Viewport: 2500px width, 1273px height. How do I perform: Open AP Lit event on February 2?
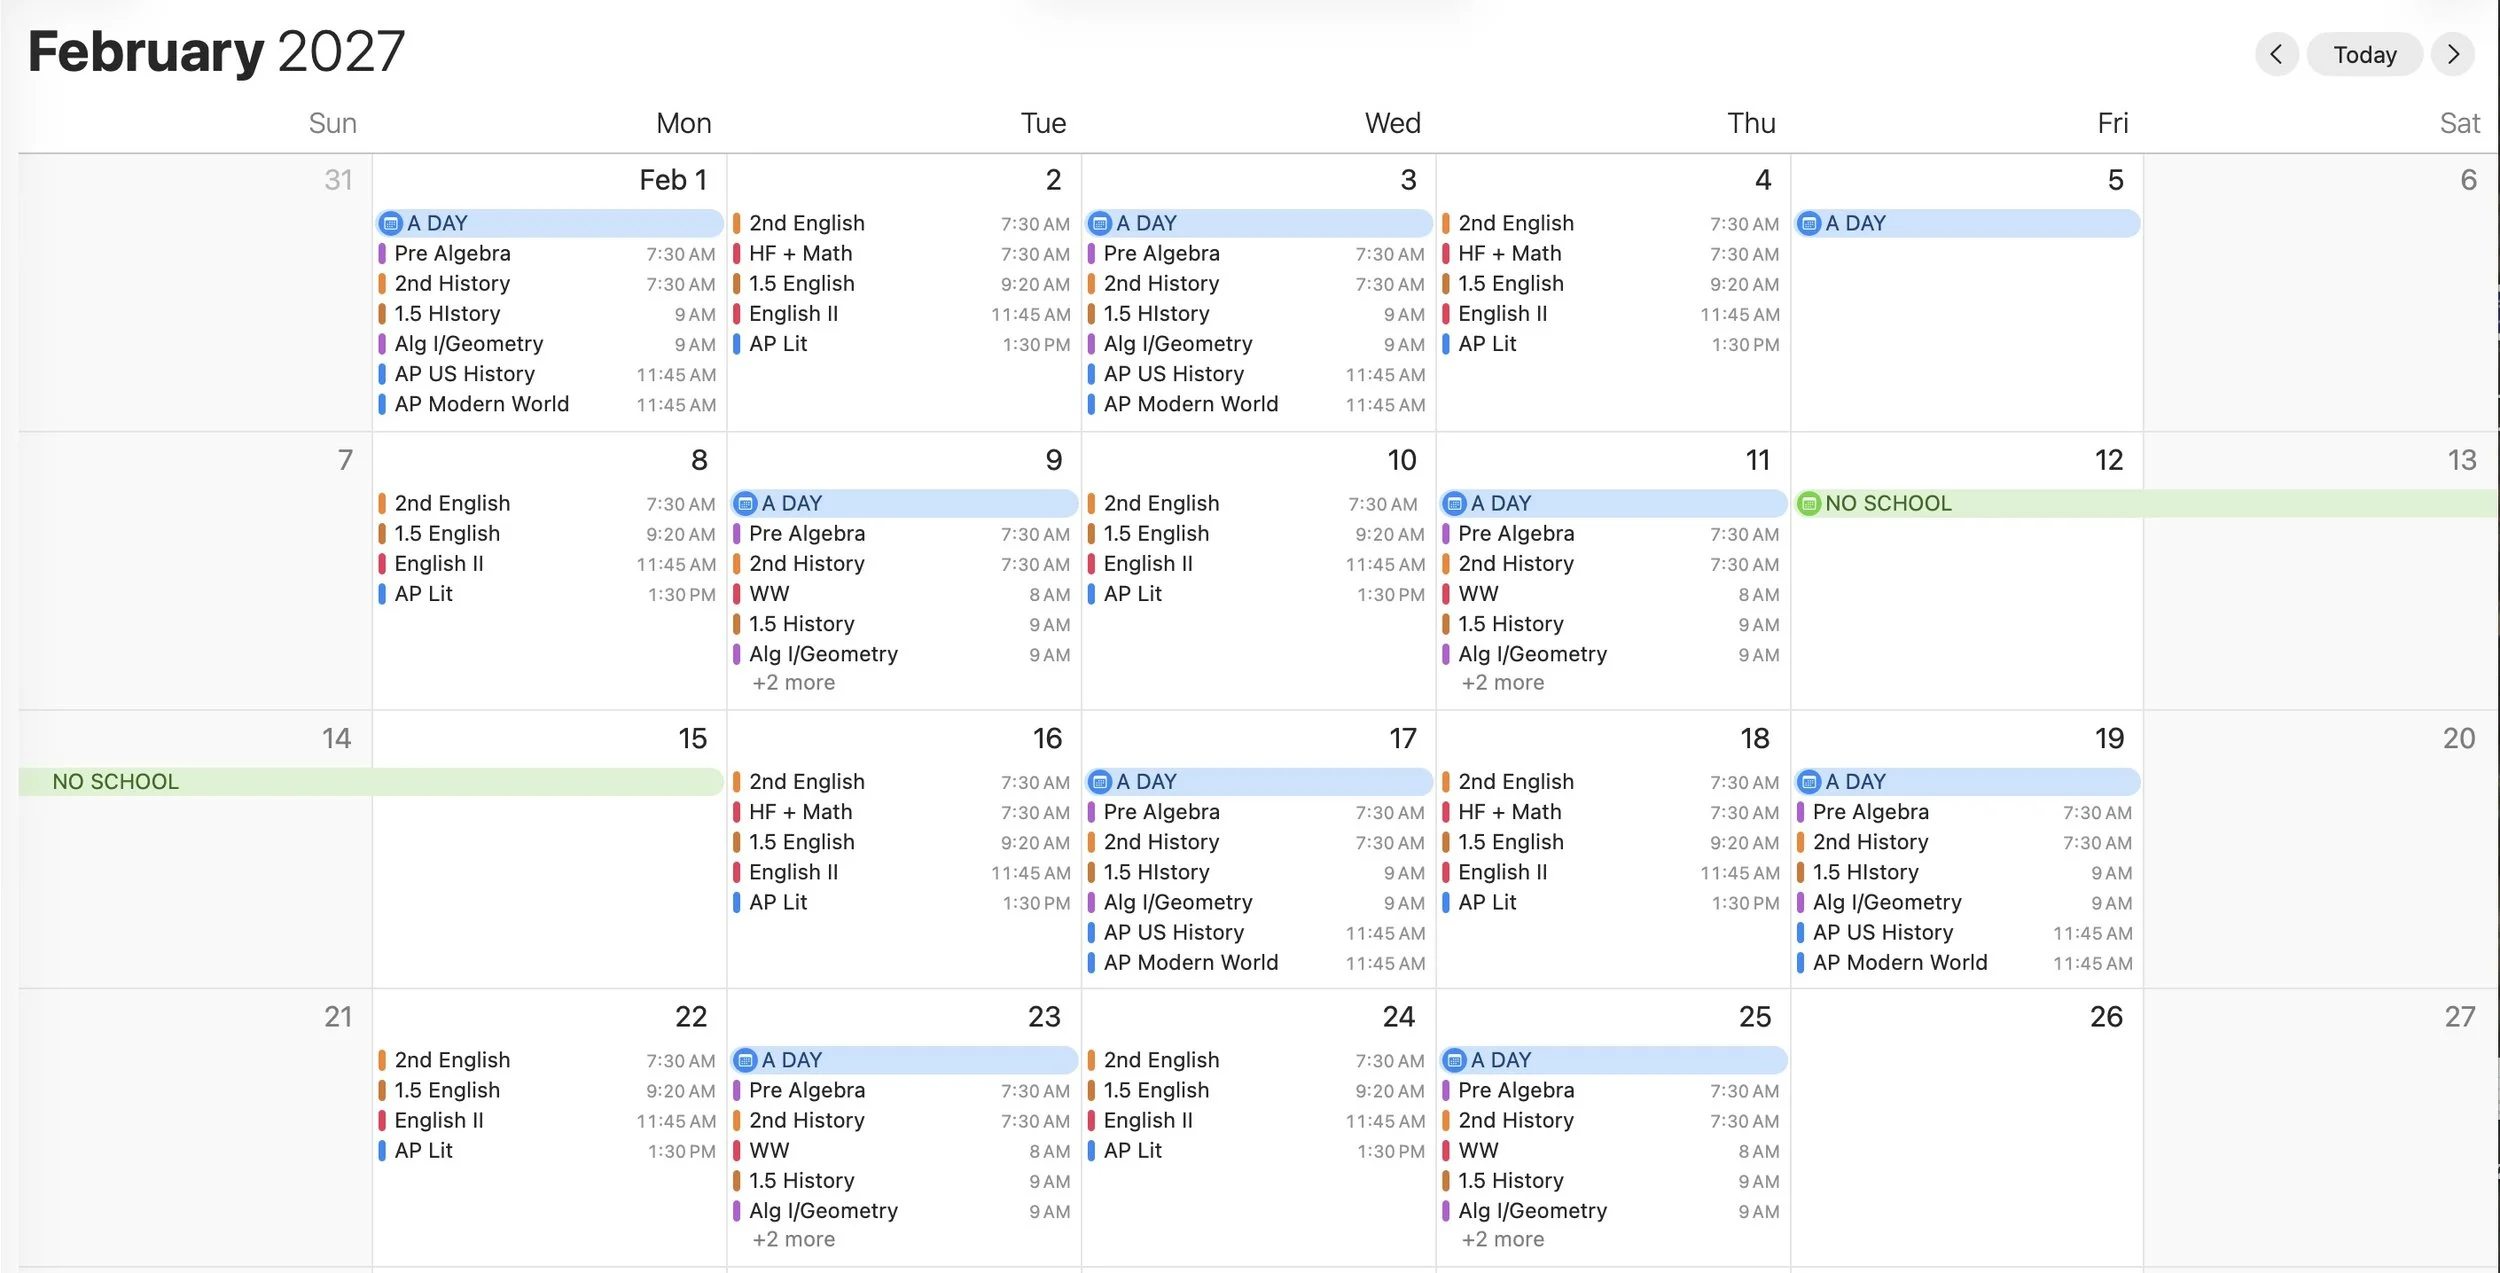pos(903,344)
